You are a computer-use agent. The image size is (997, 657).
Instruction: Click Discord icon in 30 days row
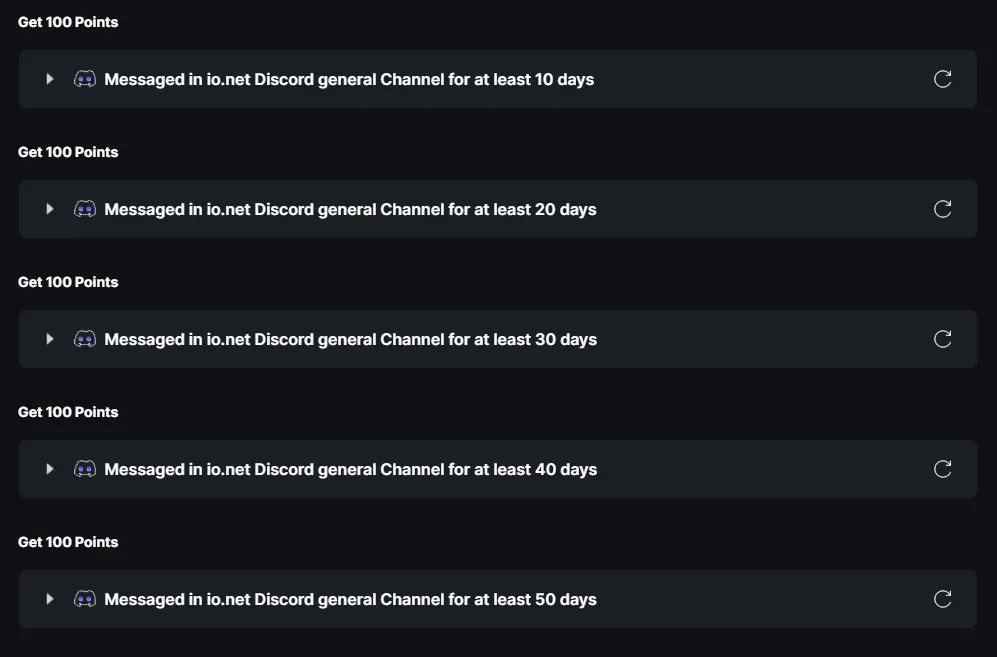pyautogui.click(x=85, y=339)
